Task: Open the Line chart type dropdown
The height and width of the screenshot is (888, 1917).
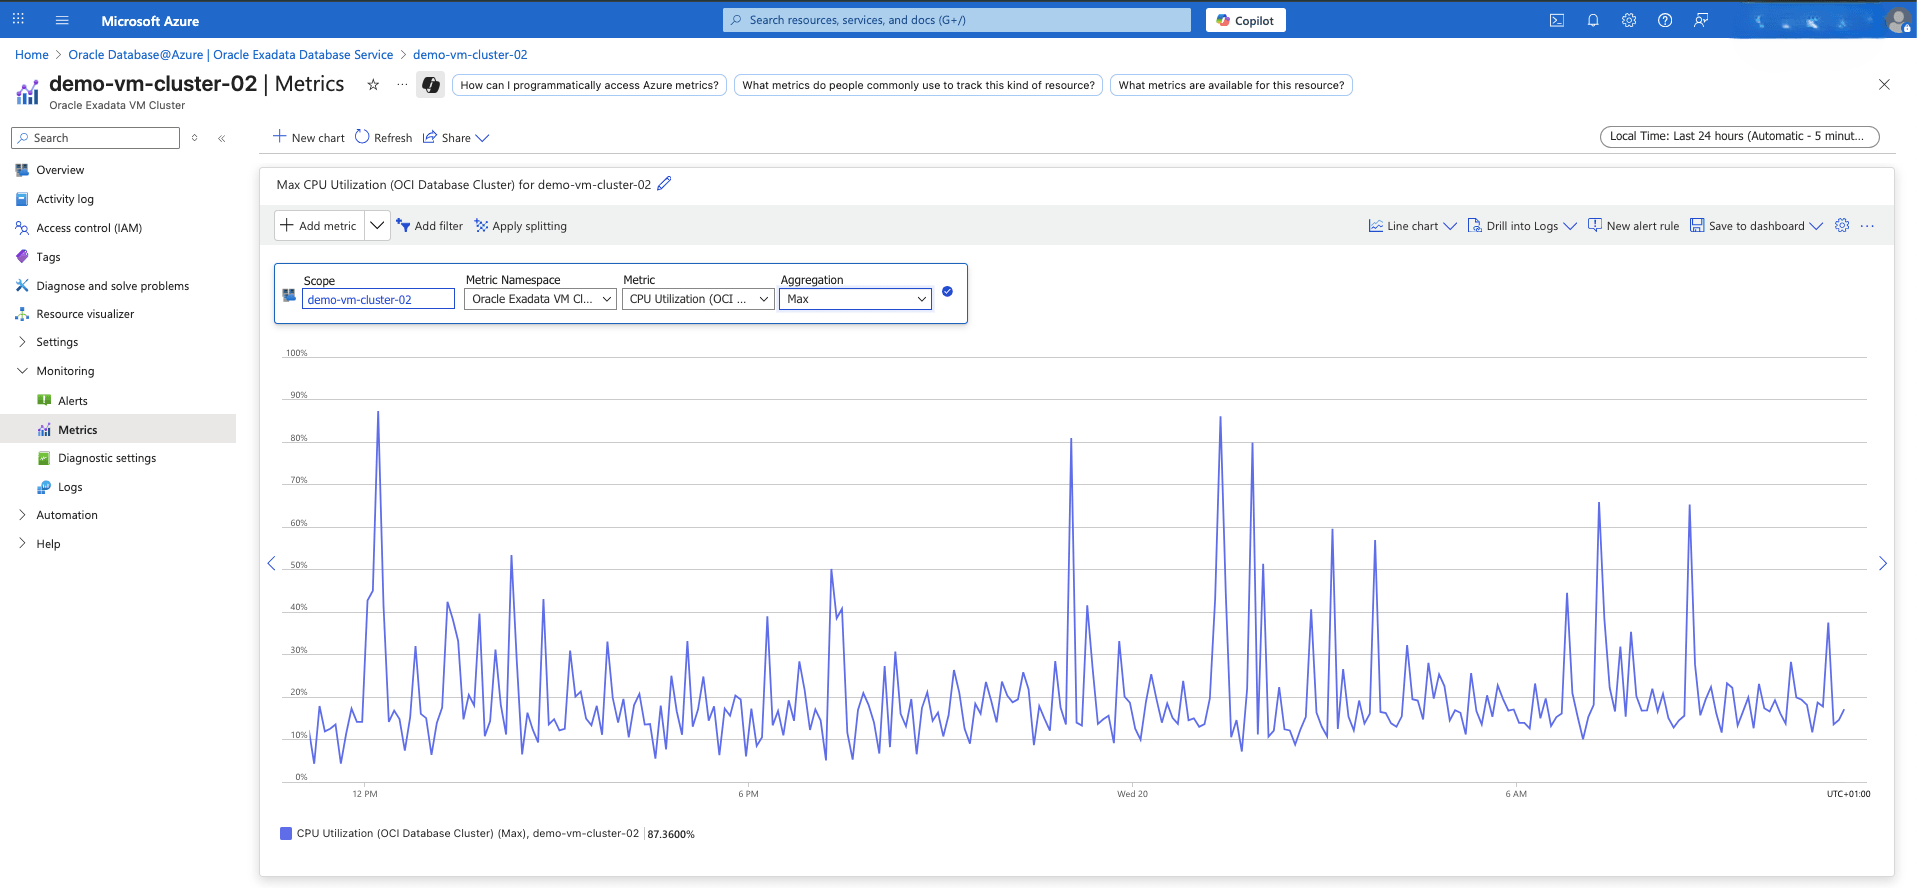Action: [x=1412, y=226]
